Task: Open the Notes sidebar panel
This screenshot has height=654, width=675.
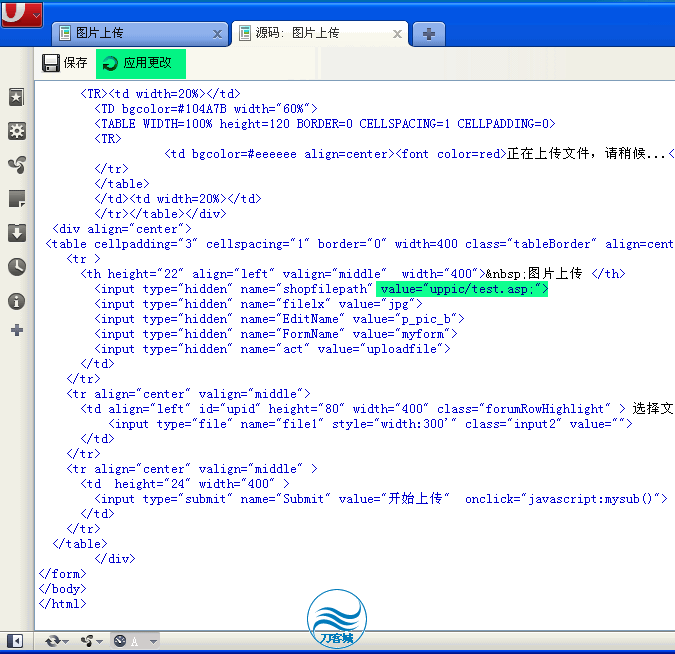Action: point(17,198)
